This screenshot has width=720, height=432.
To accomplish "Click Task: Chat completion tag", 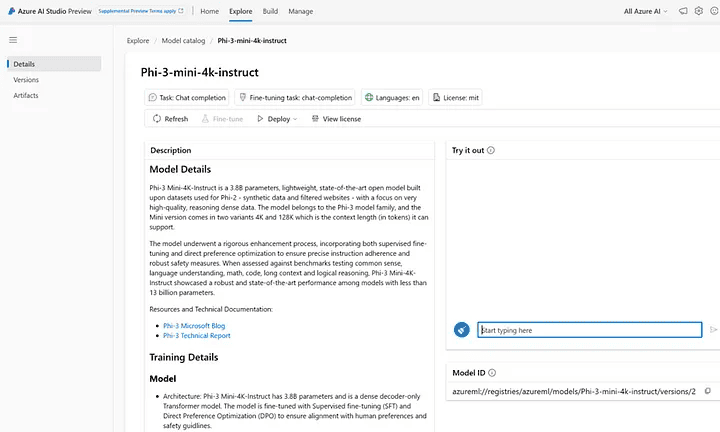I will click(187, 97).
